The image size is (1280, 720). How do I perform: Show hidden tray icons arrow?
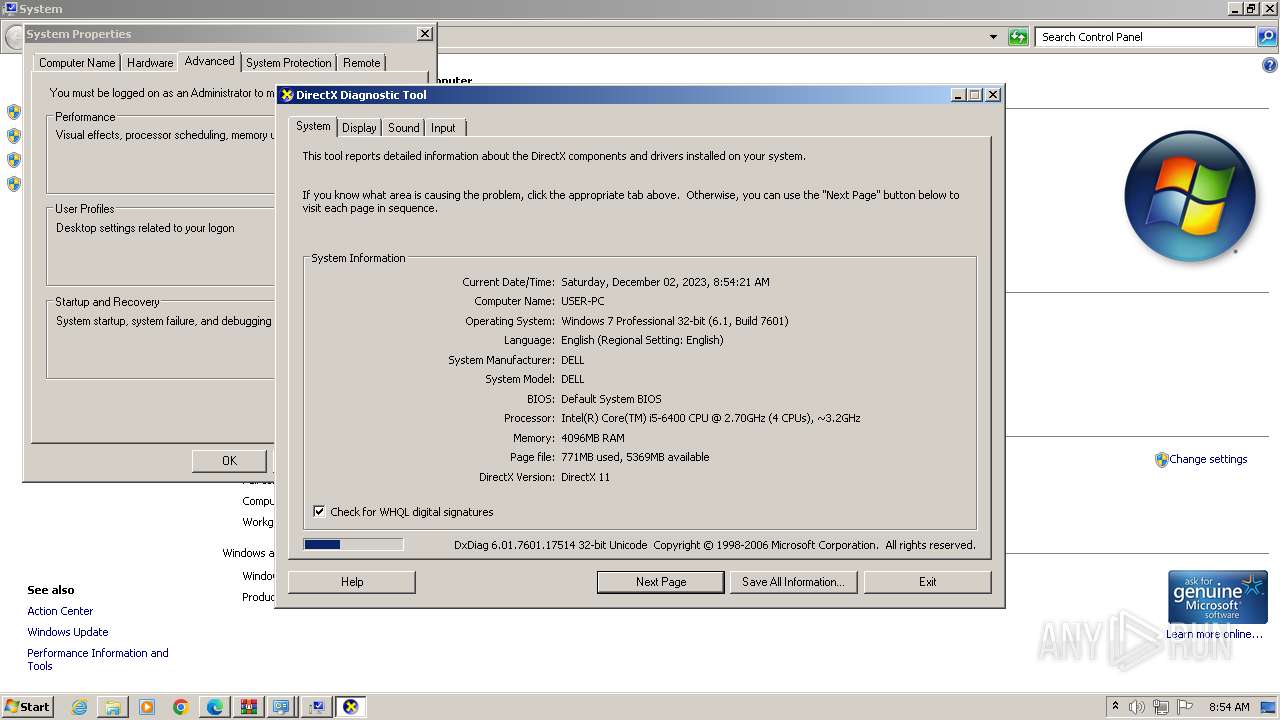click(1115, 706)
